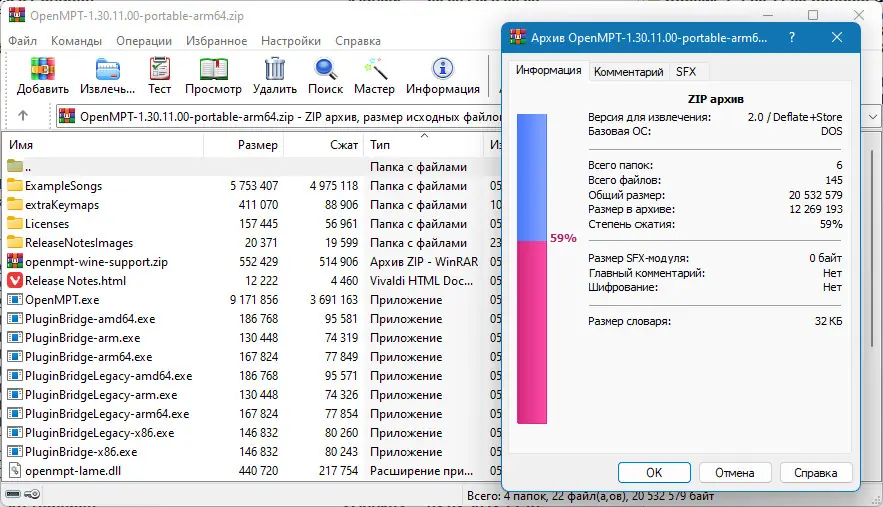Image resolution: width=883 pixels, height=507 pixels.
Task: Open the Операции menu
Action: [x=144, y=41]
